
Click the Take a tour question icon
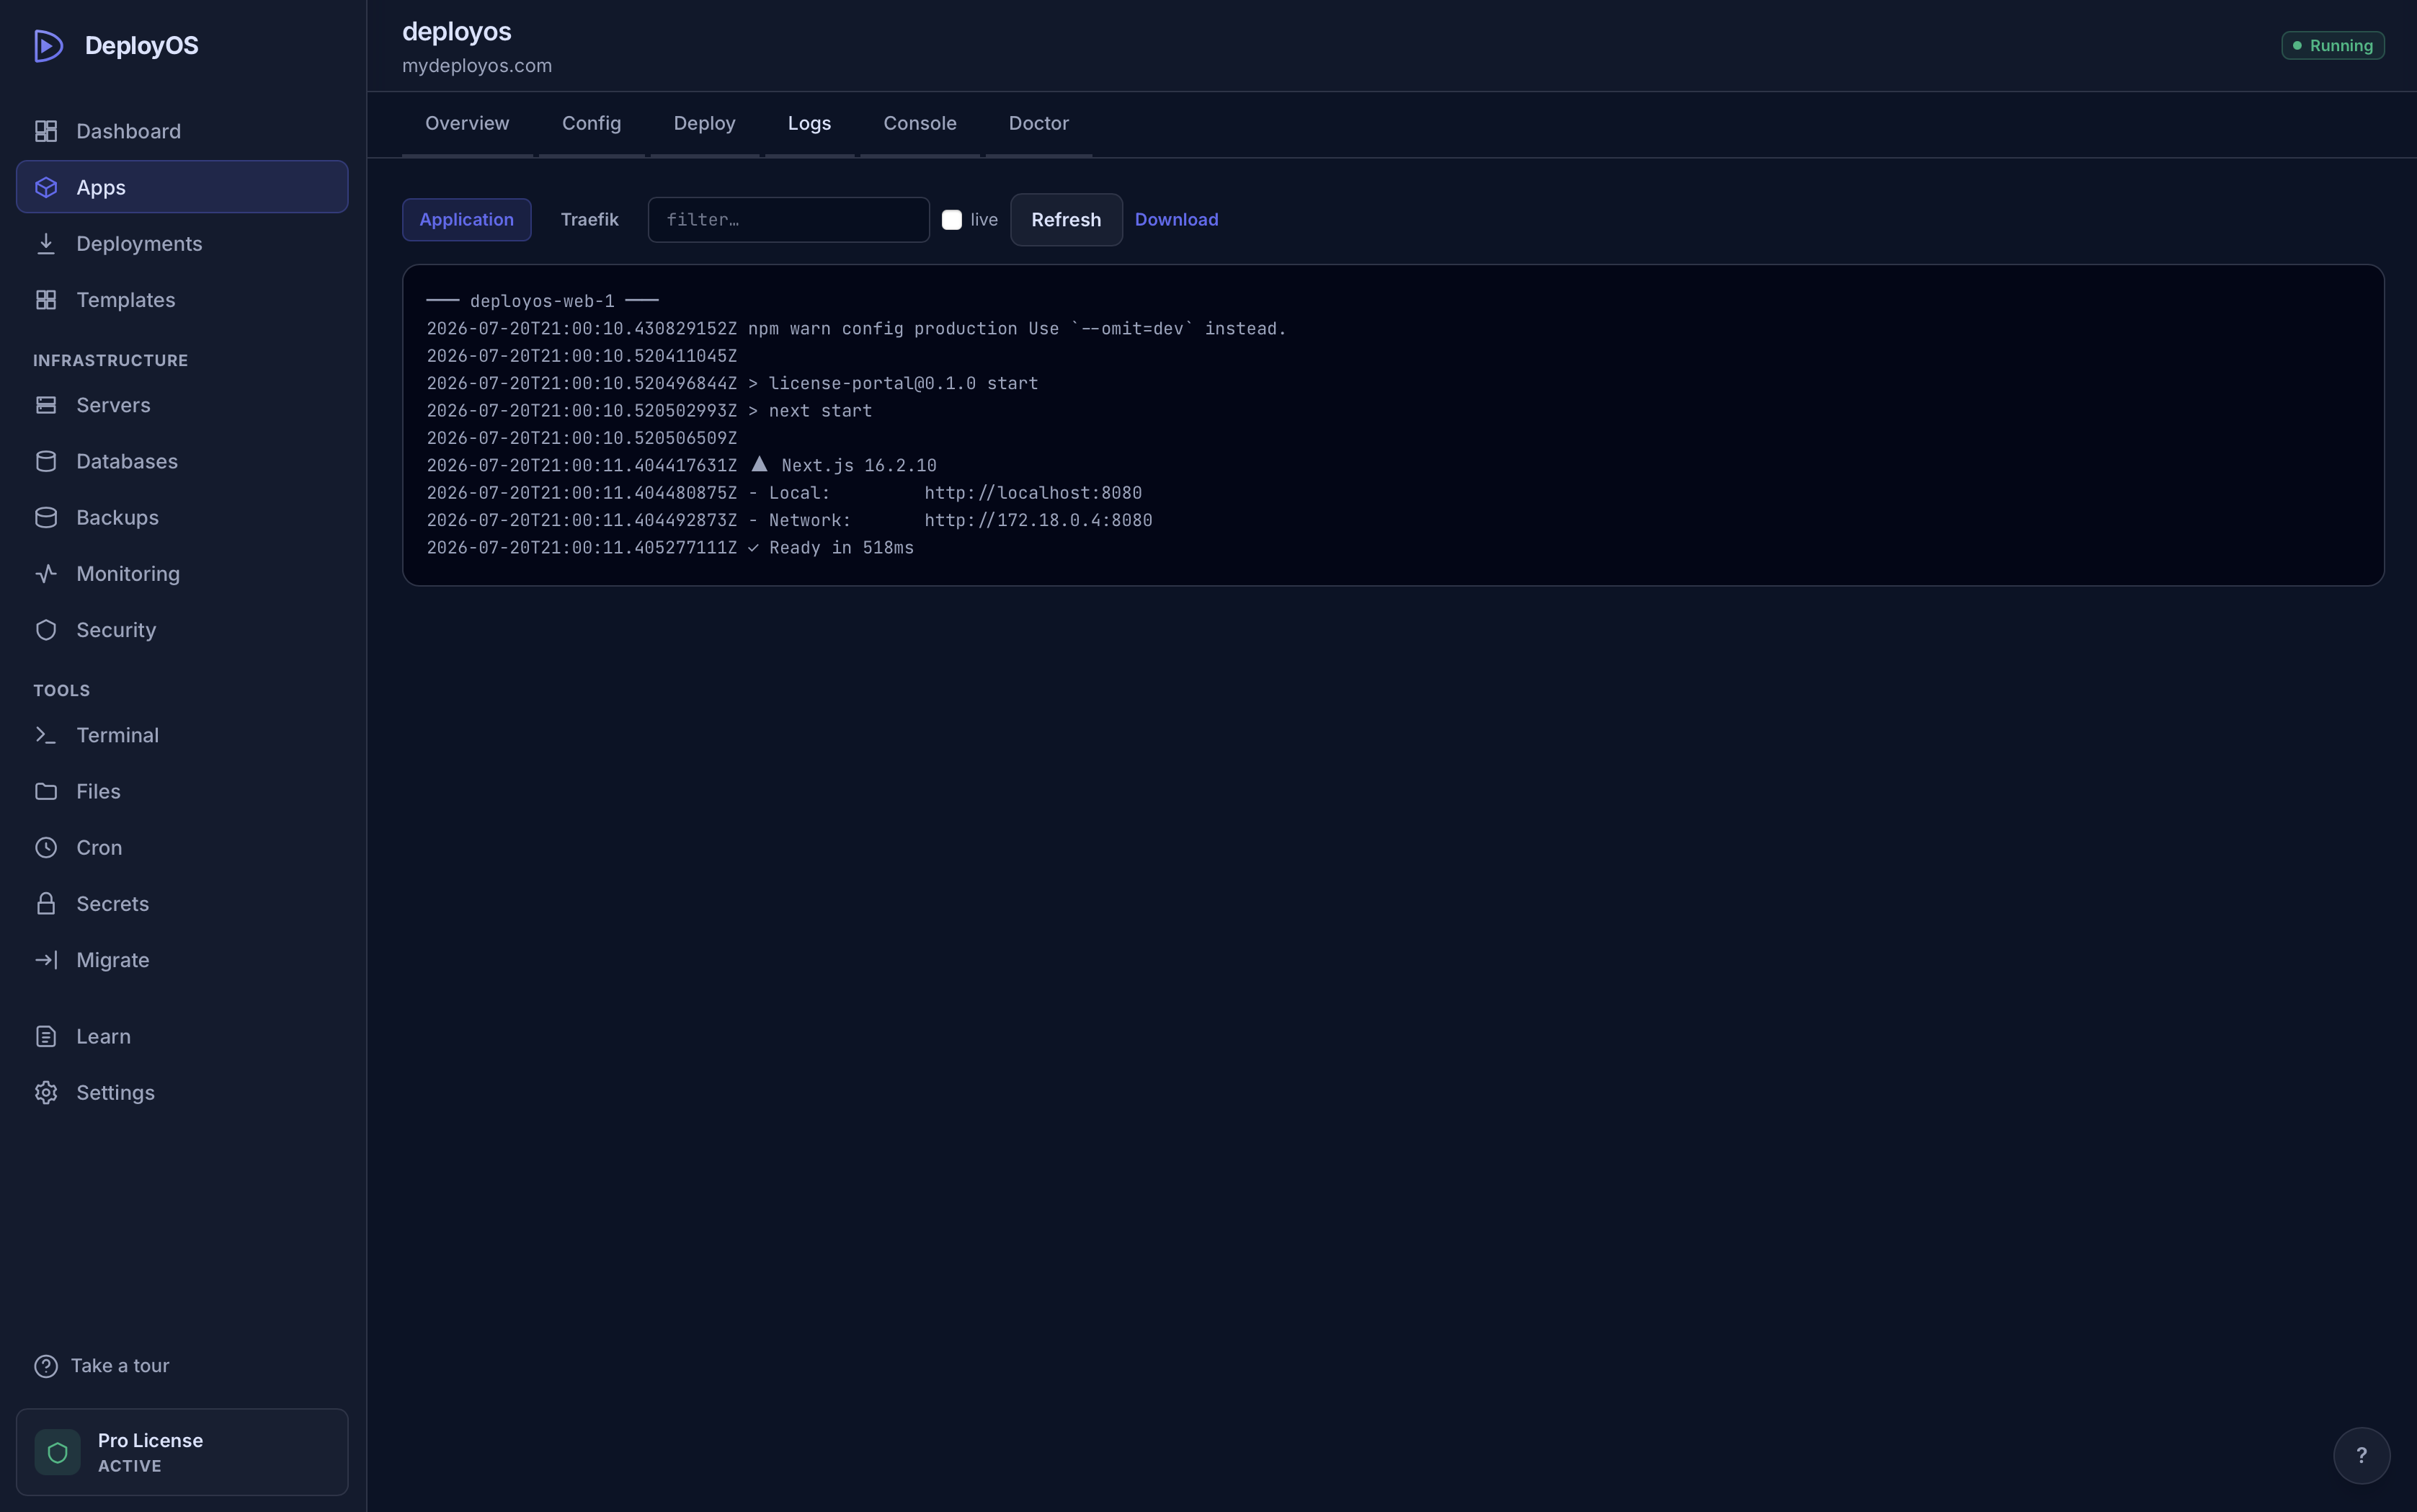click(x=46, y=1366)
